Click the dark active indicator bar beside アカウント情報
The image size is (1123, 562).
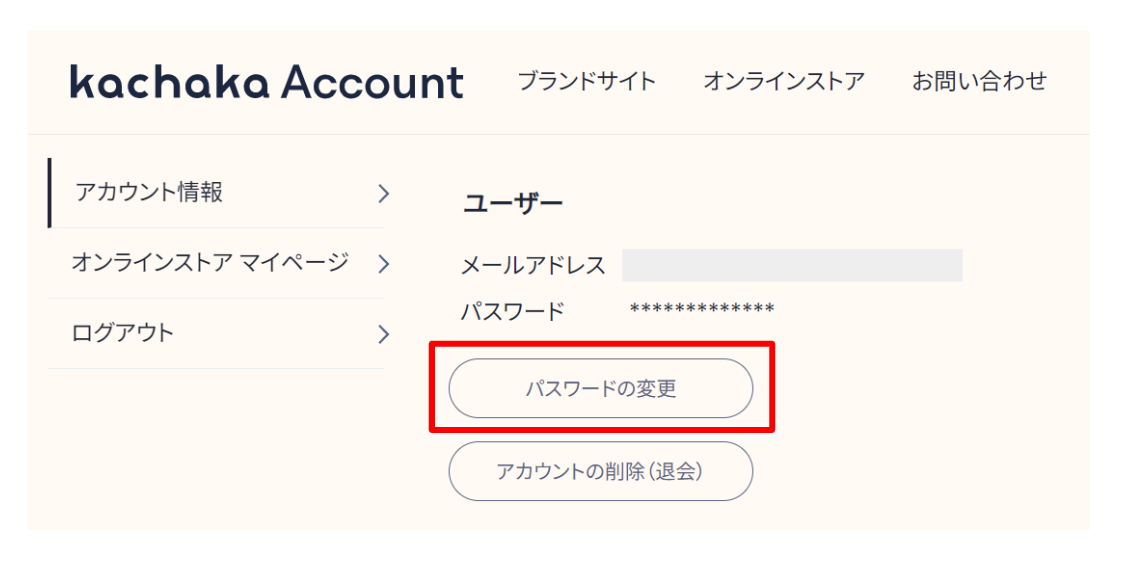pyautogui.click(x=49, y=193)
